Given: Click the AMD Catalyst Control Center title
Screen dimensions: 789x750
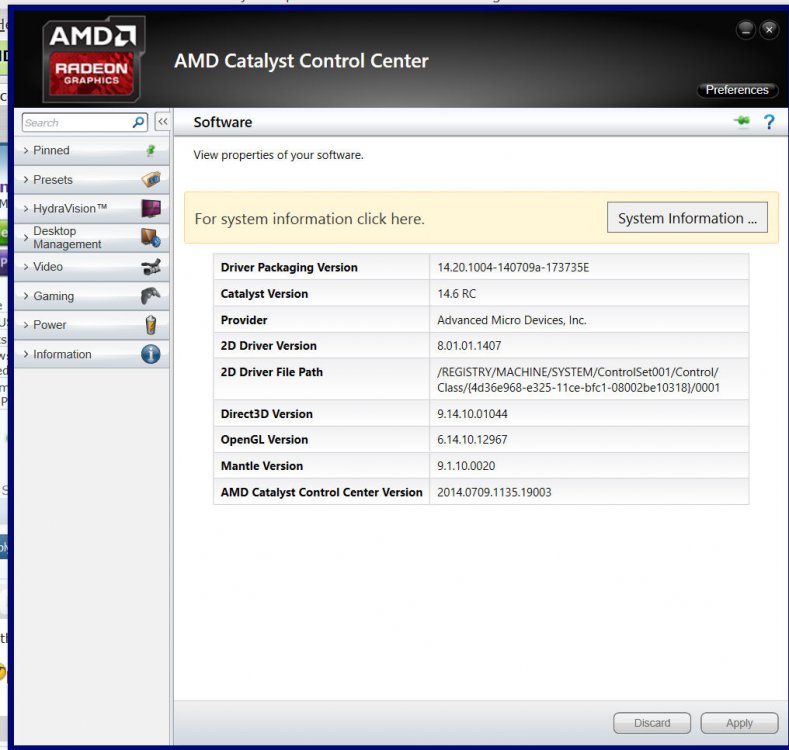Looking at the screenshot, I should 301,61.
